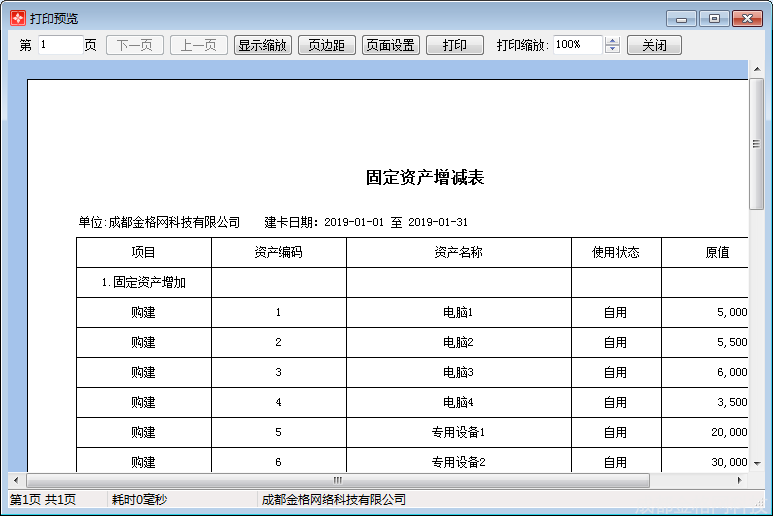Click the 打印 button
Image resolution: width=773 pixels, height=516 pixels.
454,45
